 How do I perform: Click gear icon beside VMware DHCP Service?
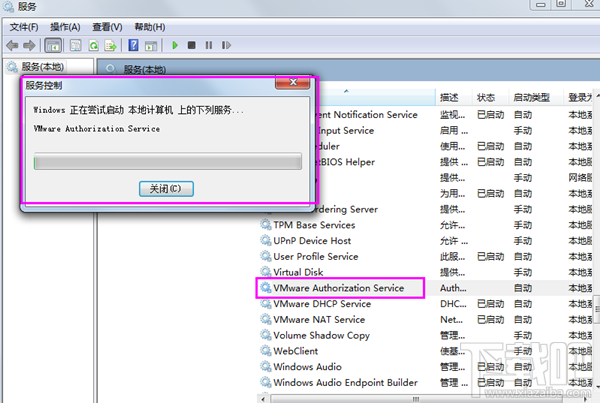click(266, 303)
